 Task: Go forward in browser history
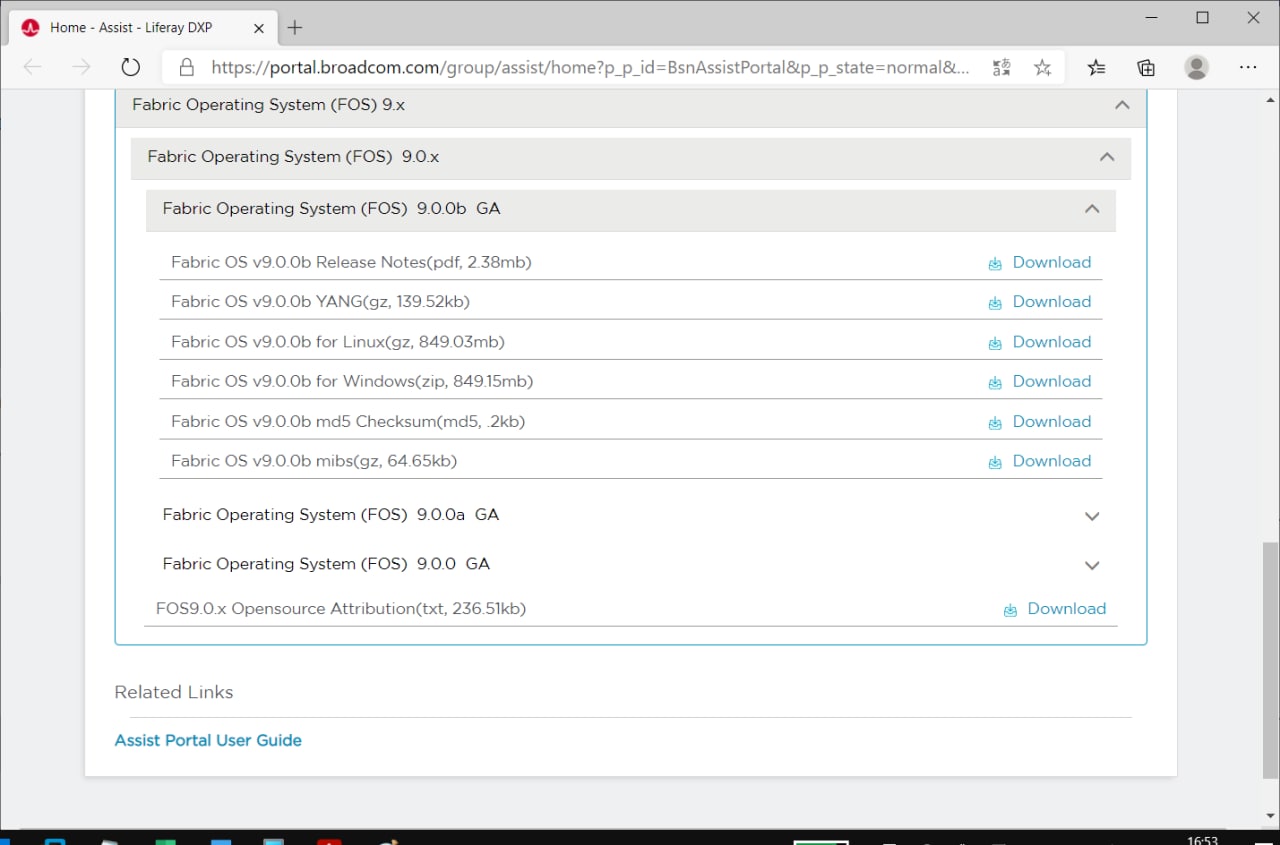[81, 67]
